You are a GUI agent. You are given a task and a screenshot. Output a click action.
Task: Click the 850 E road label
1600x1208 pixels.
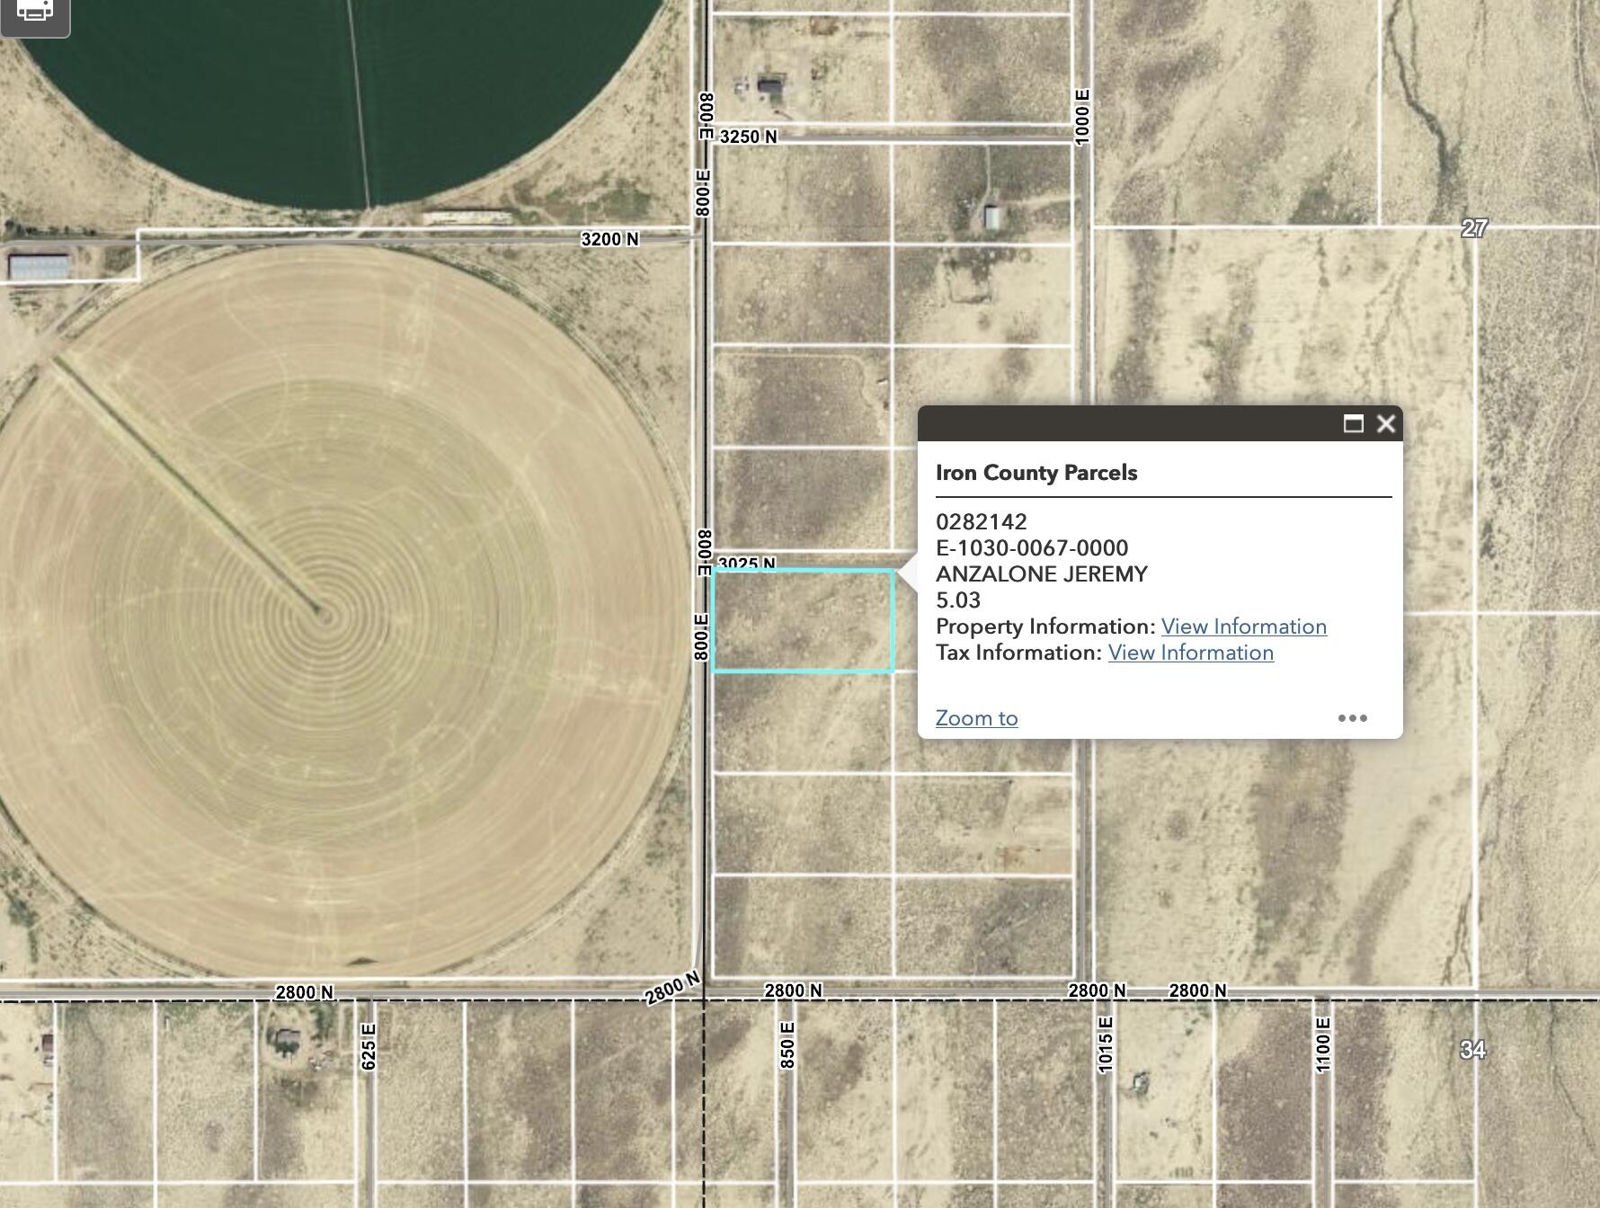(787, 1044)
